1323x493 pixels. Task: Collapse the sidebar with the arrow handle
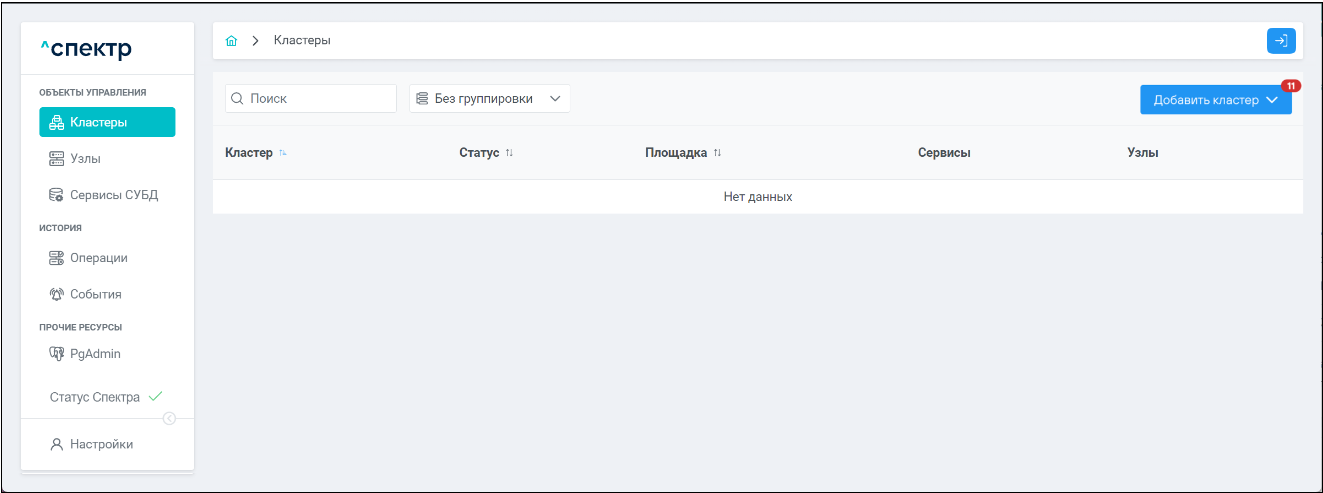tap(169, 418)
